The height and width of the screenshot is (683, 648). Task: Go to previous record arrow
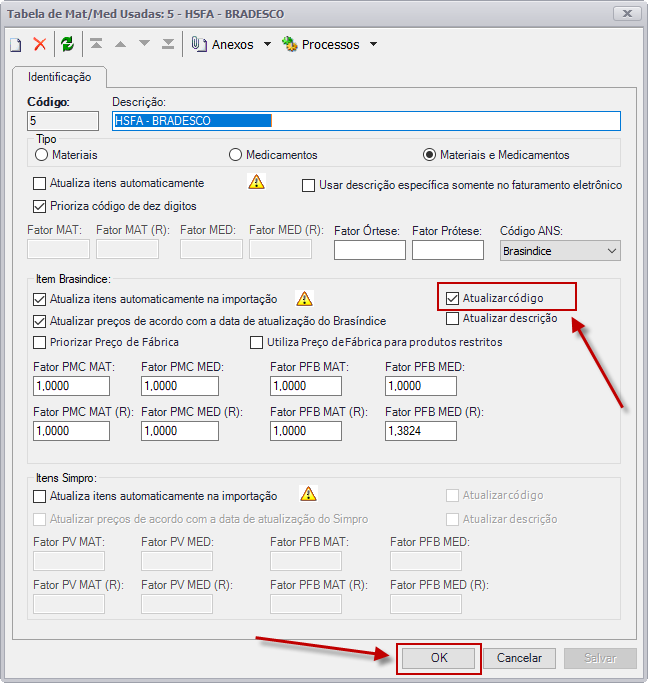pyautogui.click(x=120, y=44)
